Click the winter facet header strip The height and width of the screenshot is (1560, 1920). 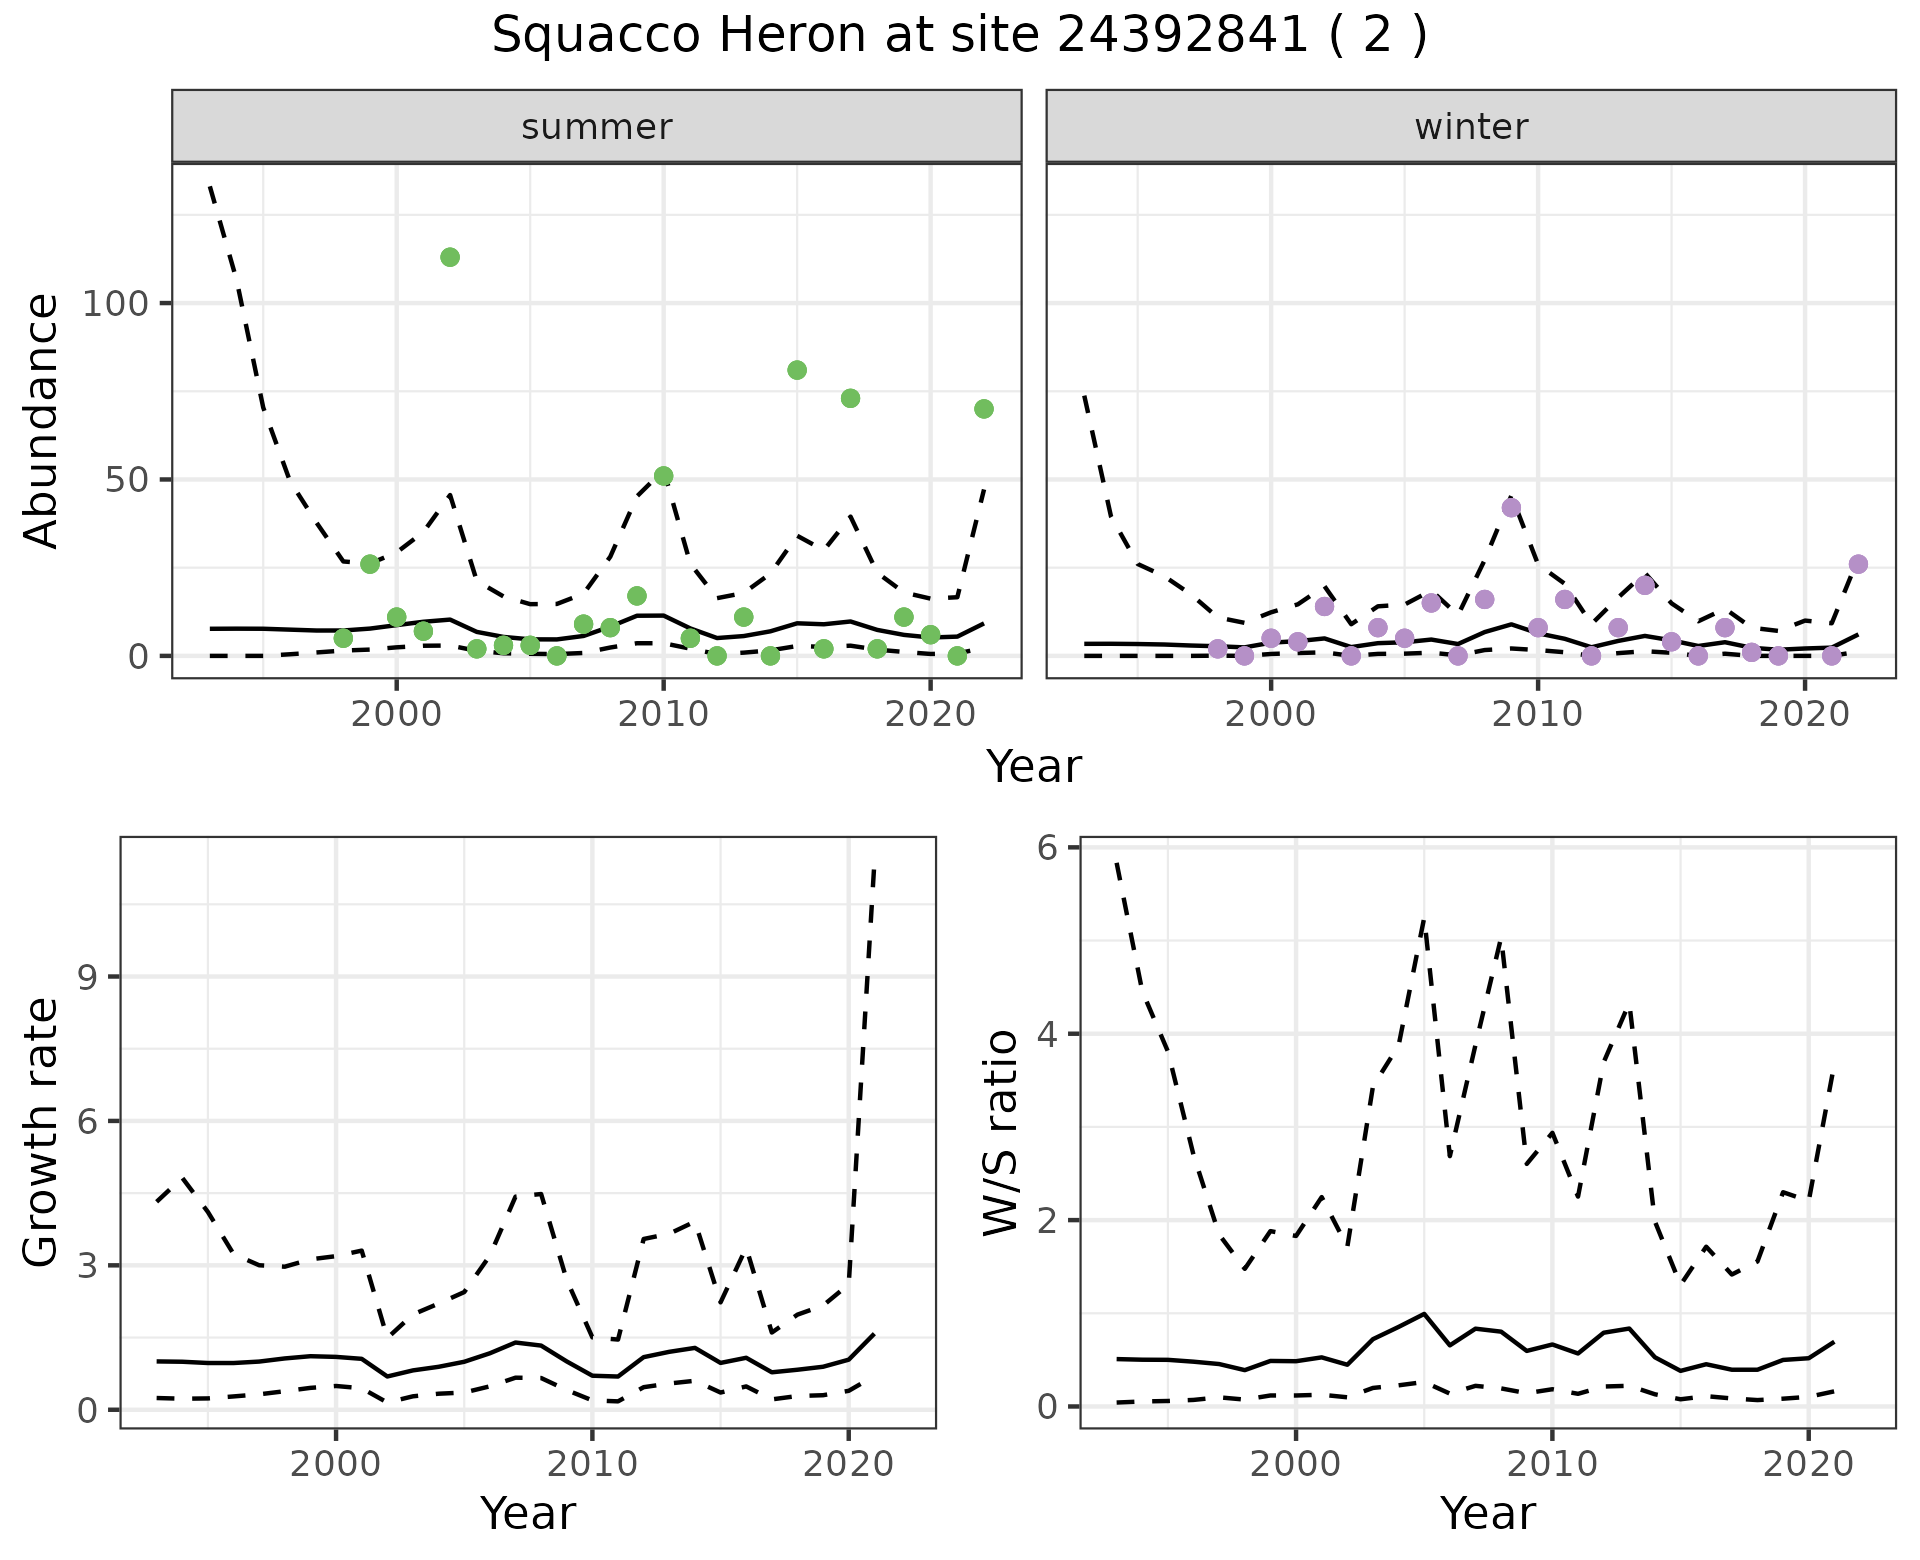[x=1470, y=127]
